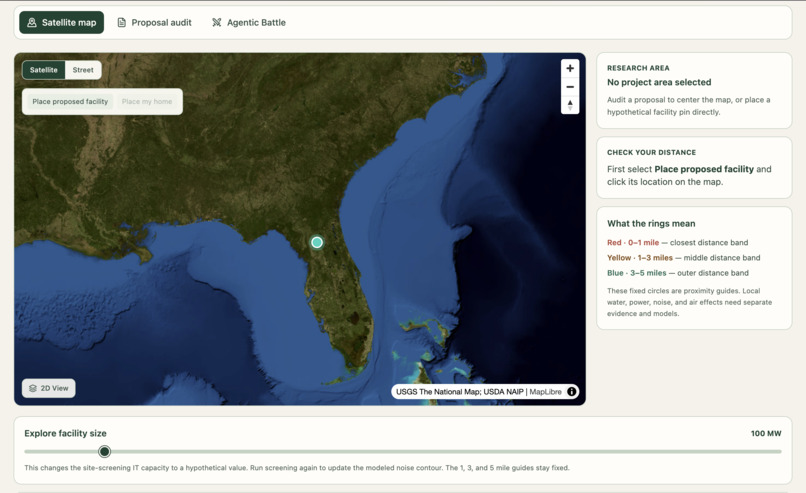Click the teal marker on the map

click(x=317, y=242)
